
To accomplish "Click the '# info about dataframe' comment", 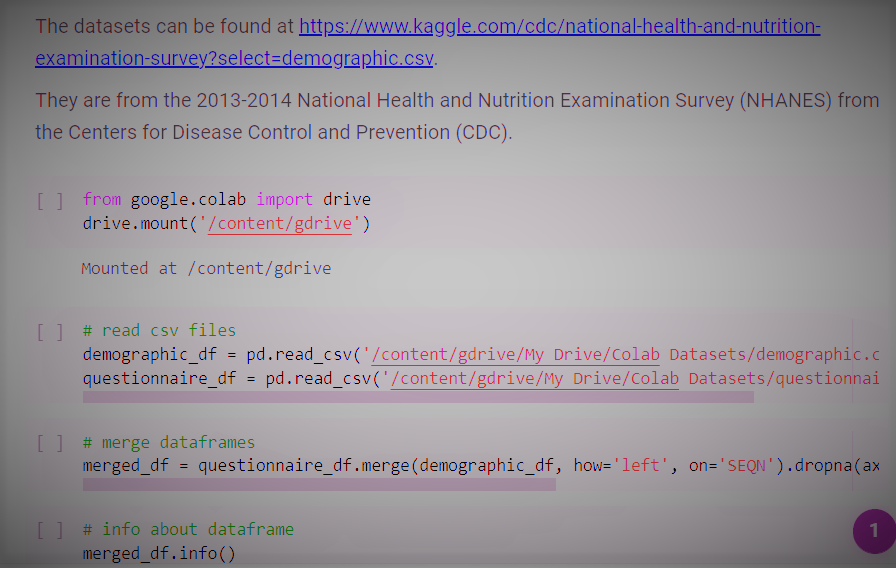I will 188,529.
